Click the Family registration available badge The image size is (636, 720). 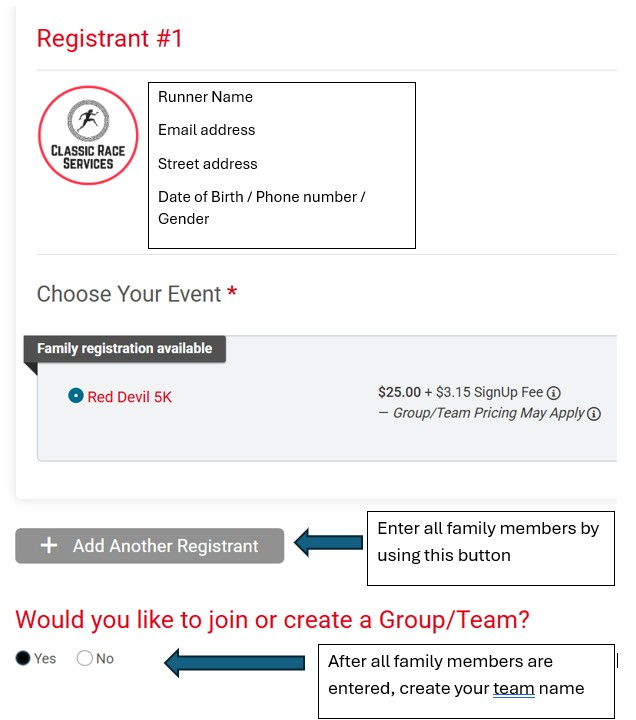pos(125,349)
